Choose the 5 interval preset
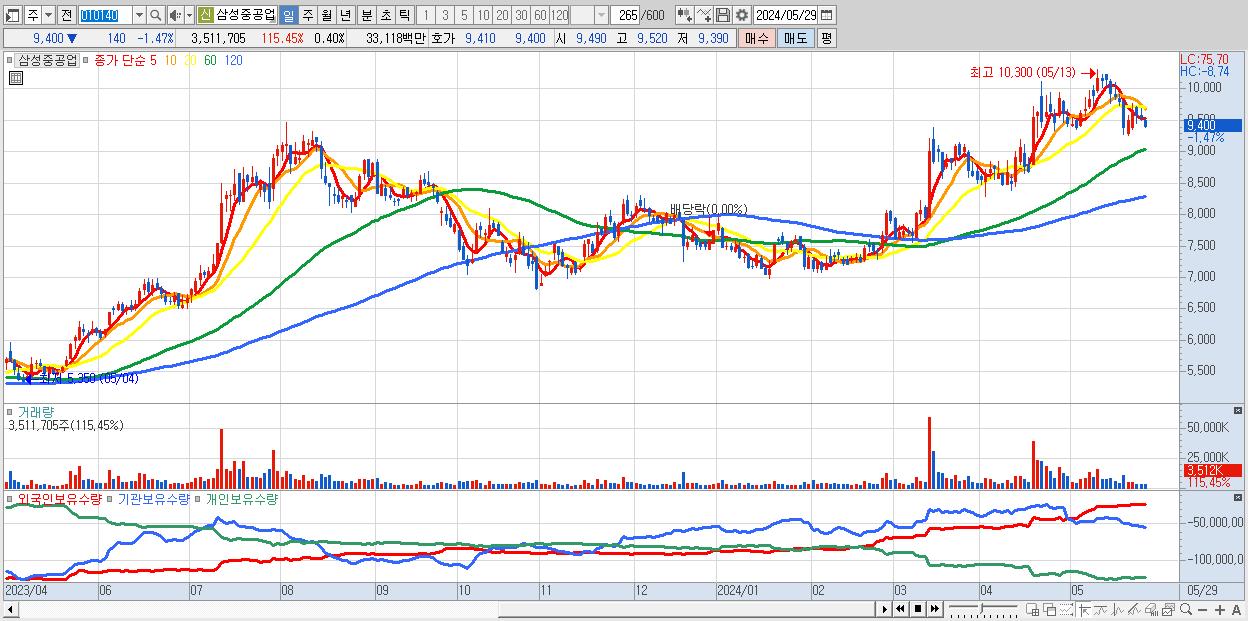 point(464,15)
